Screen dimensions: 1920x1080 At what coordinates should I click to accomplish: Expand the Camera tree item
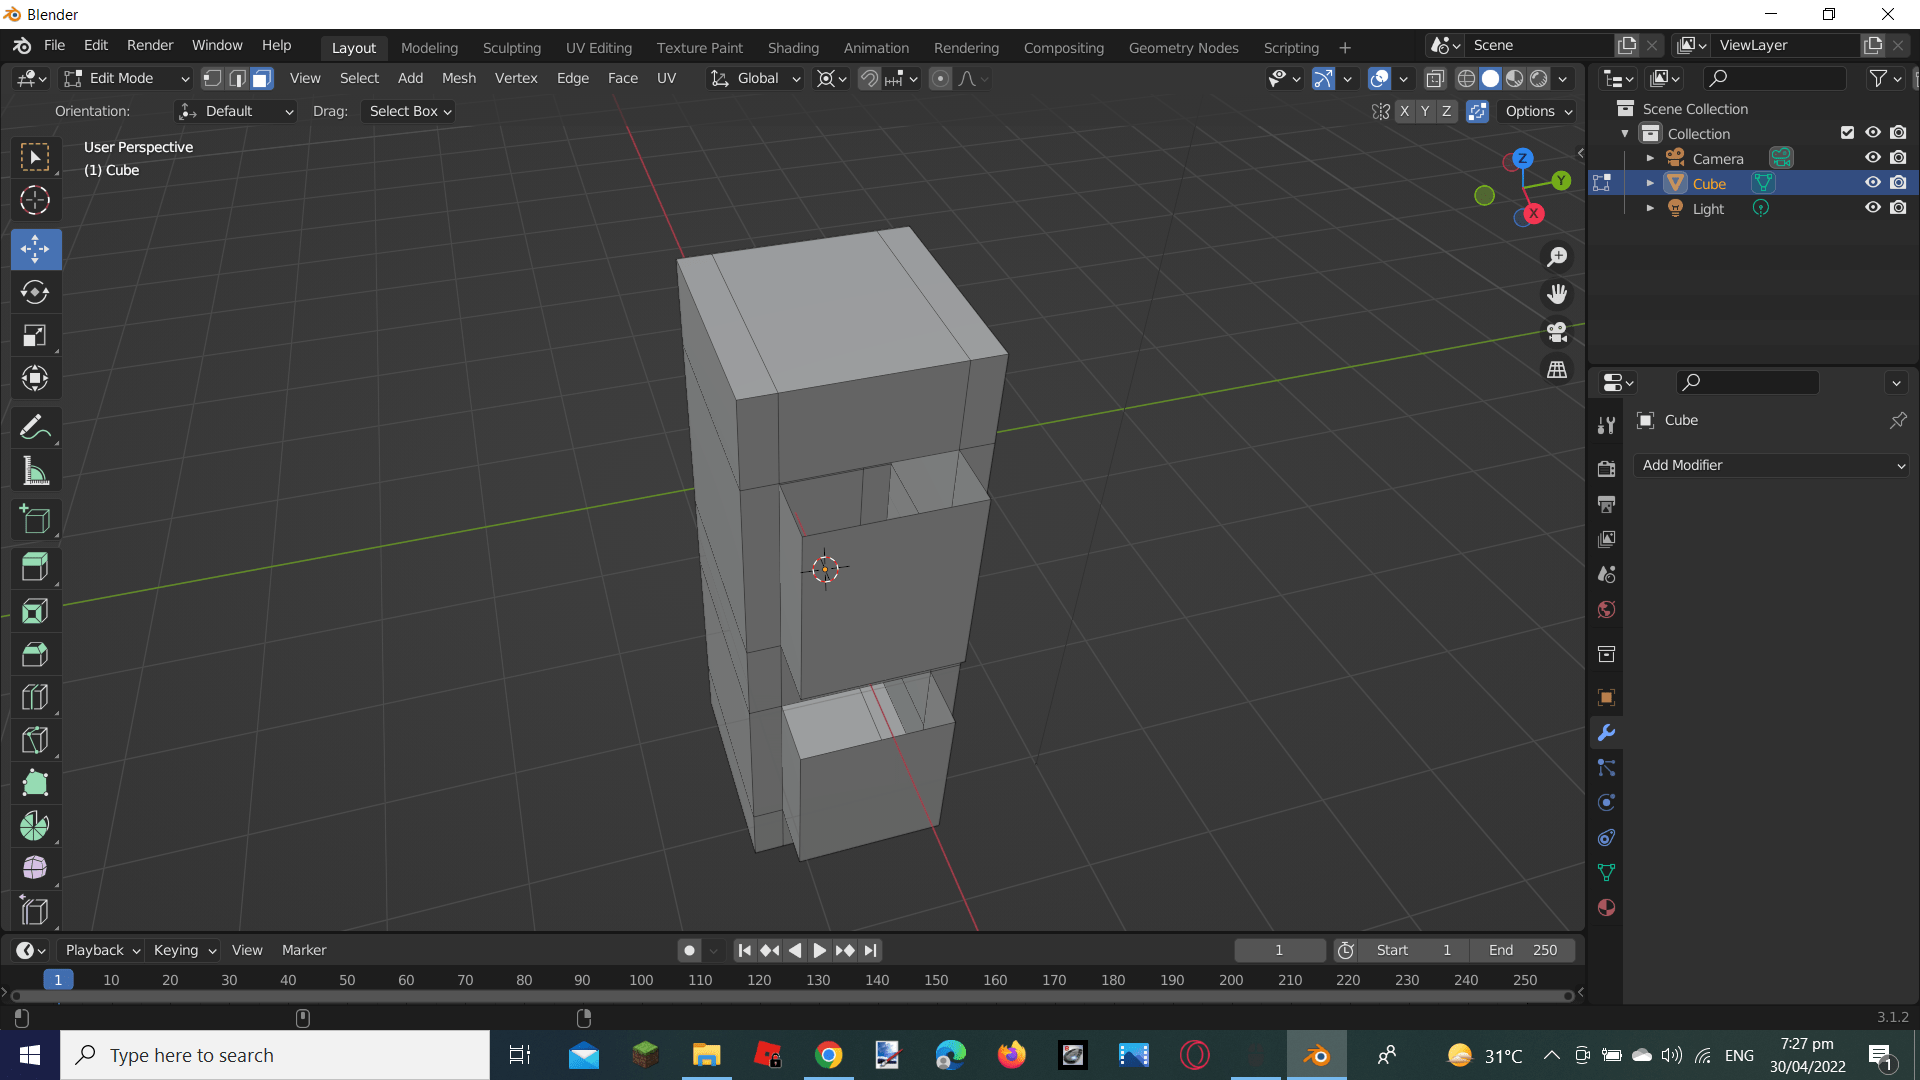tap(1650, 158)
